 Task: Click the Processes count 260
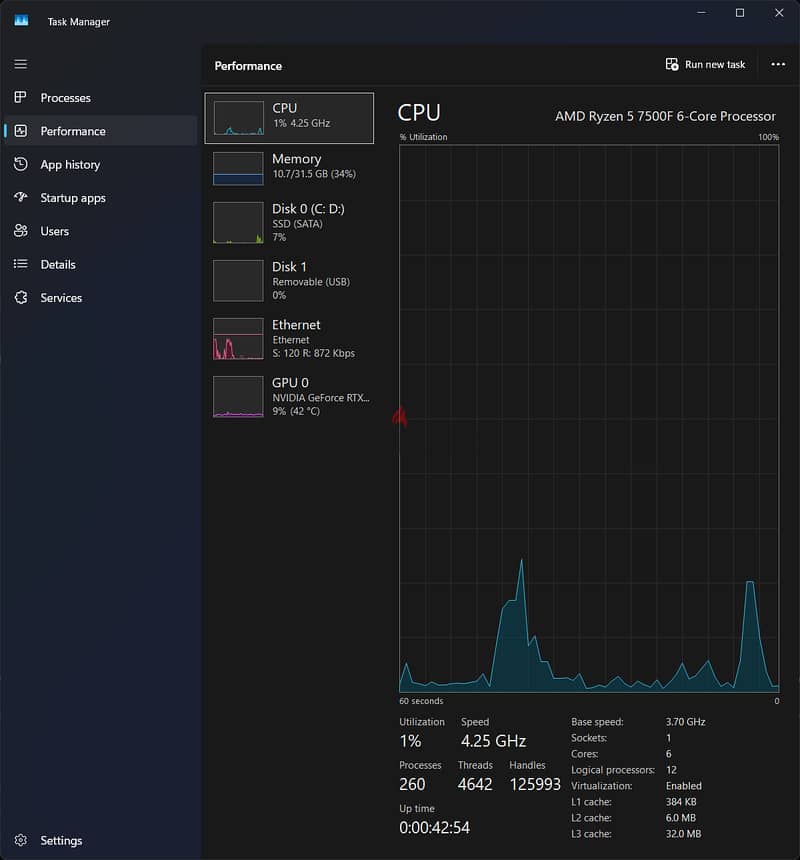tap(412, 784)
